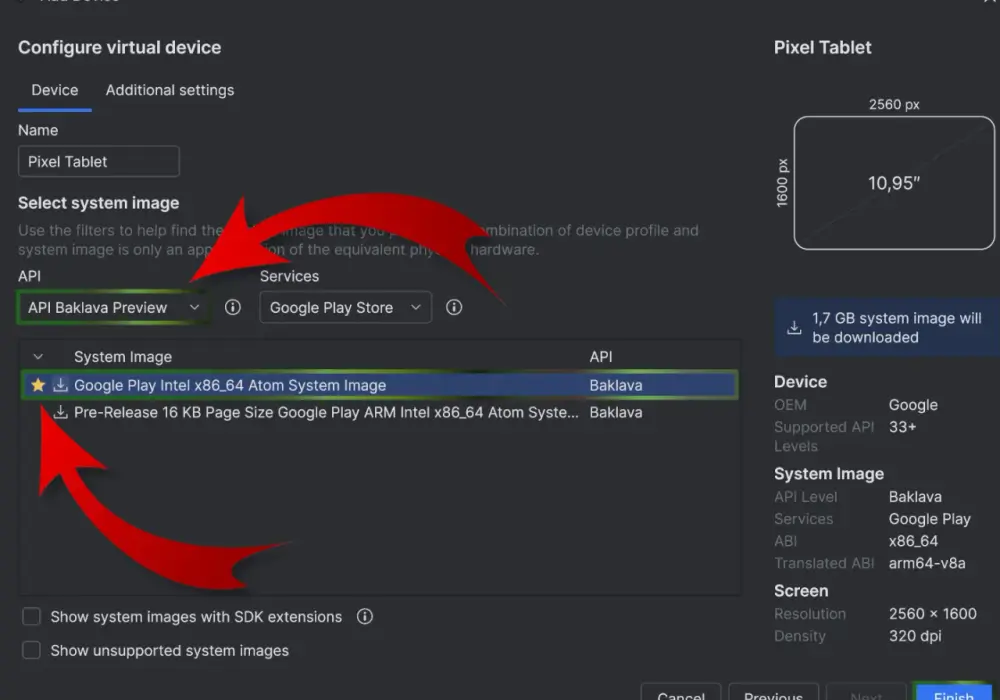Screen dimensions: 1000x700
Task: Click the Supported API Levels value 33+
Action: pyautogui.click(x=902, y=427)
